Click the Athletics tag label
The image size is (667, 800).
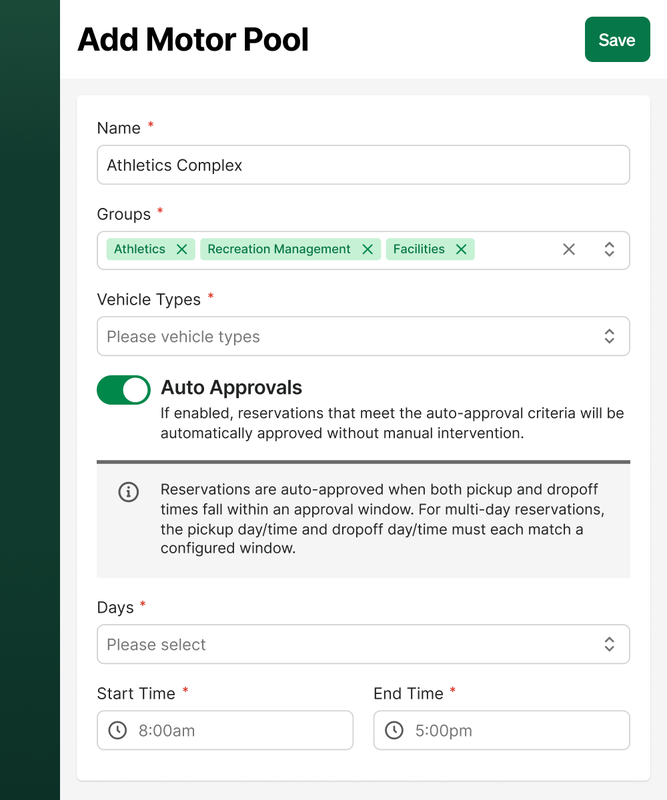(x=139, y=249)
